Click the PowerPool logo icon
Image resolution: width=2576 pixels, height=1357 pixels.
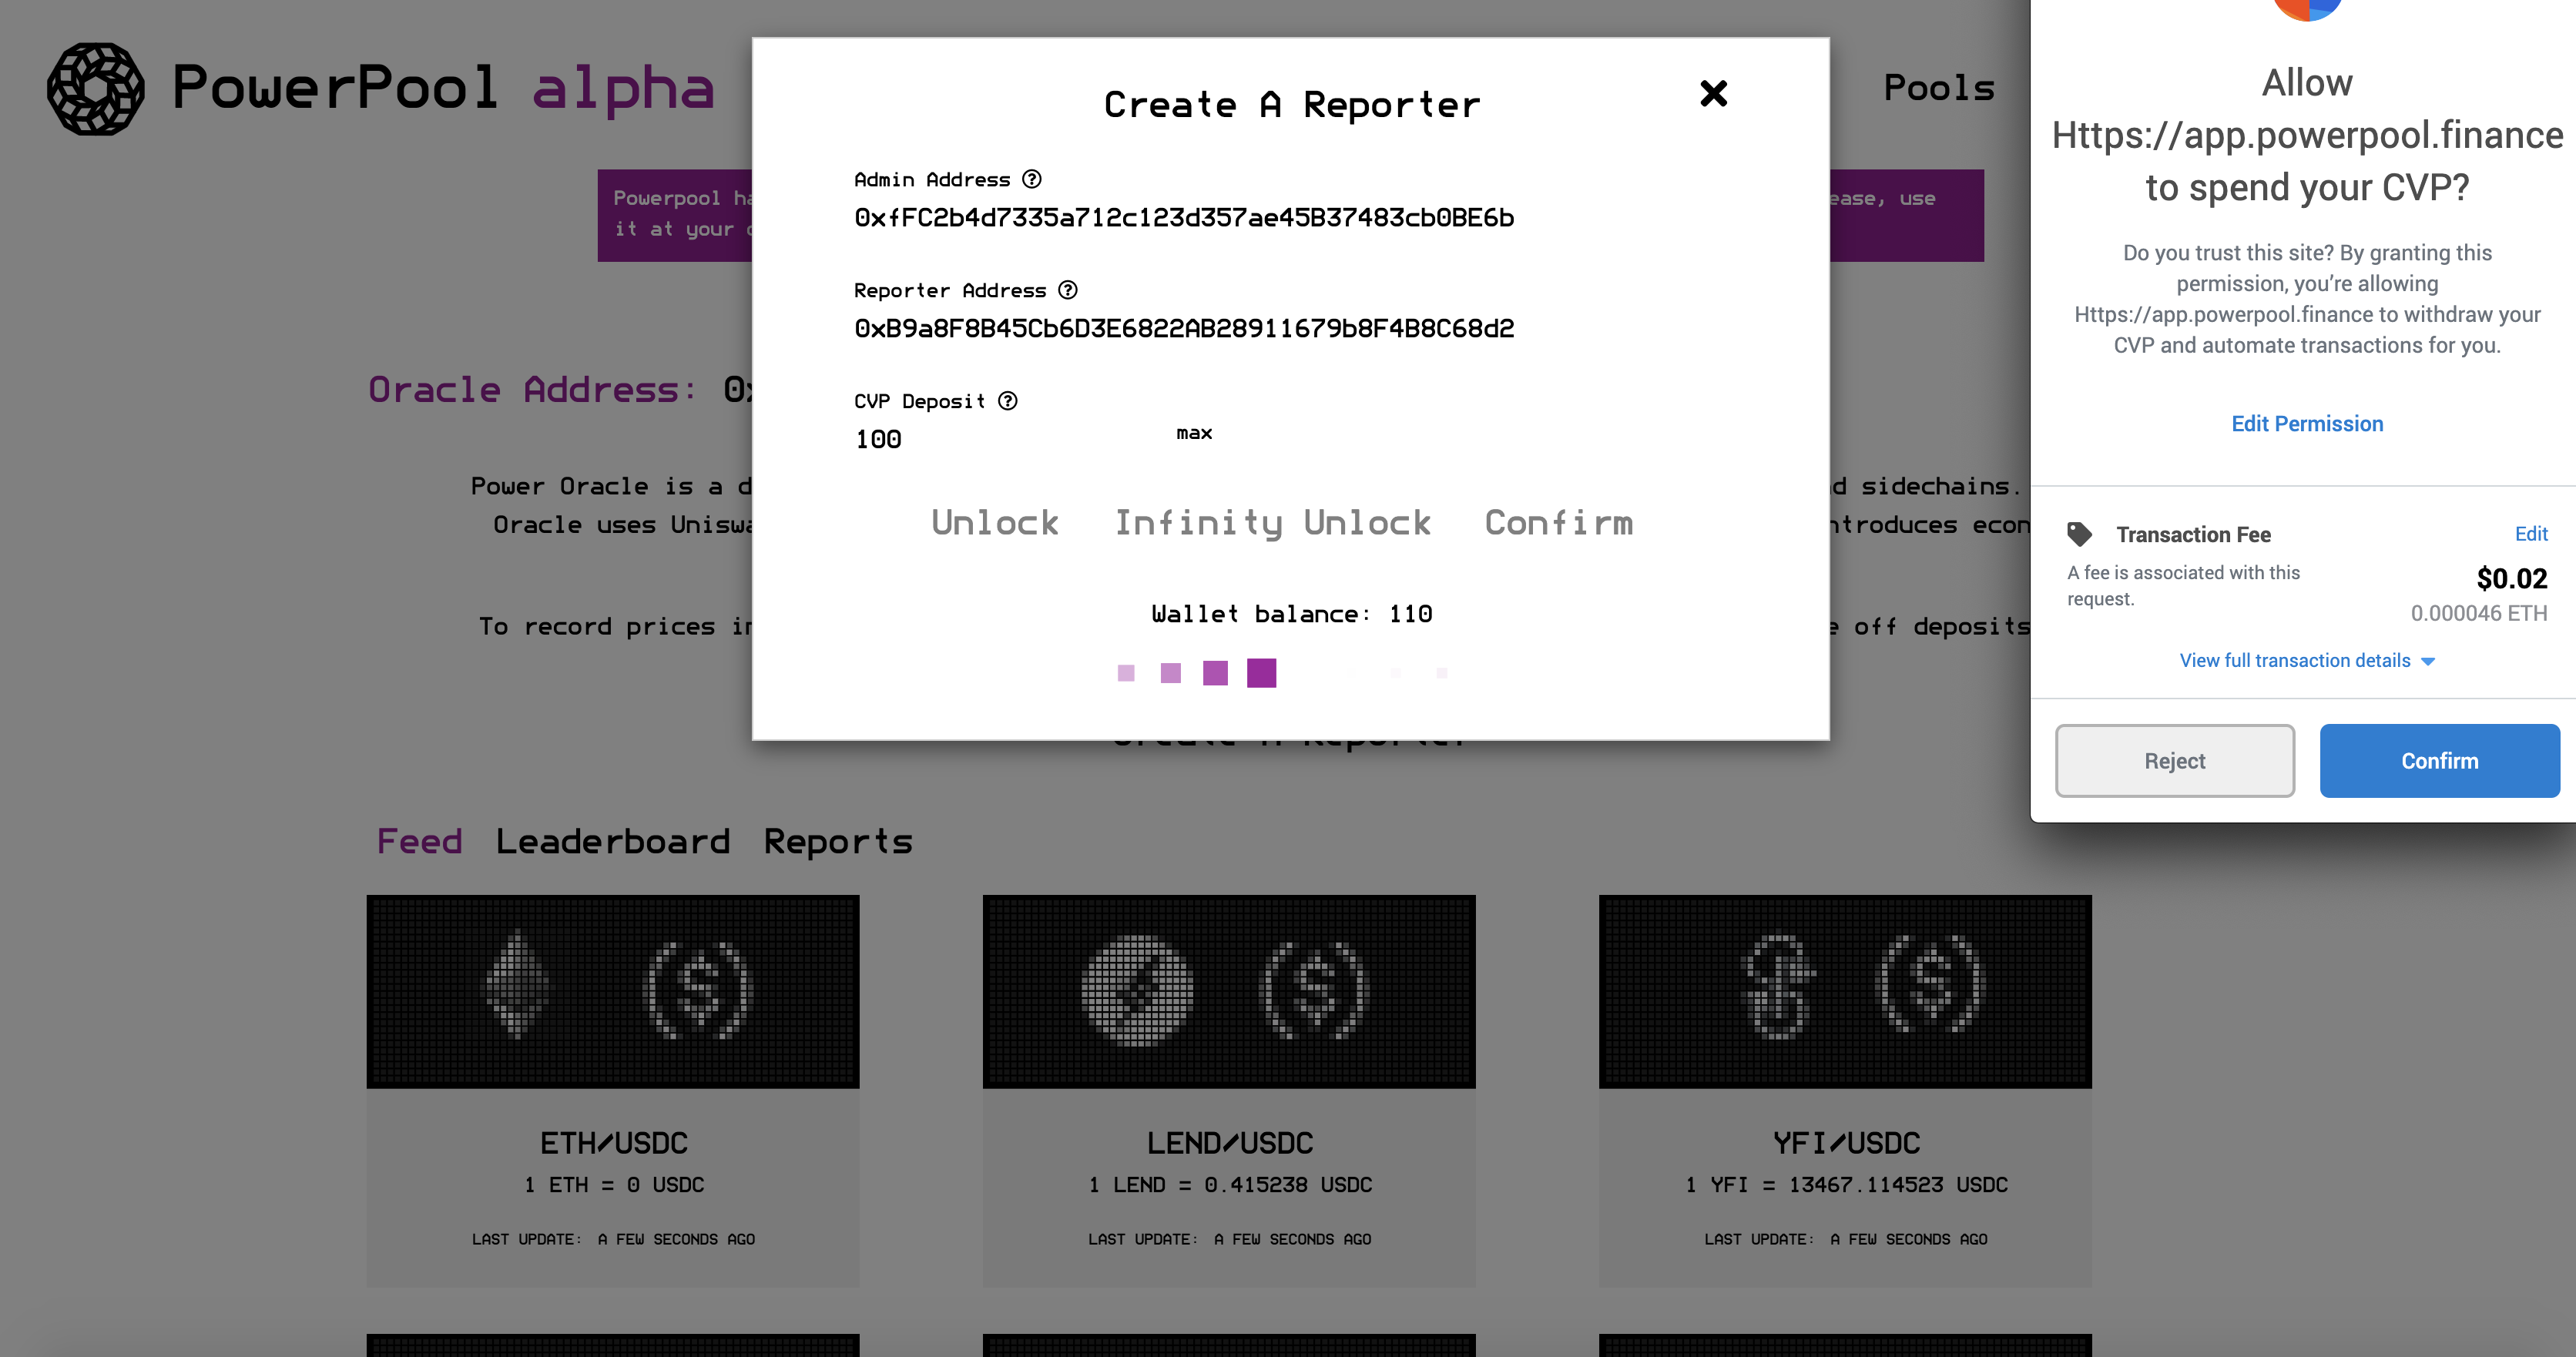tap(95, 88)
